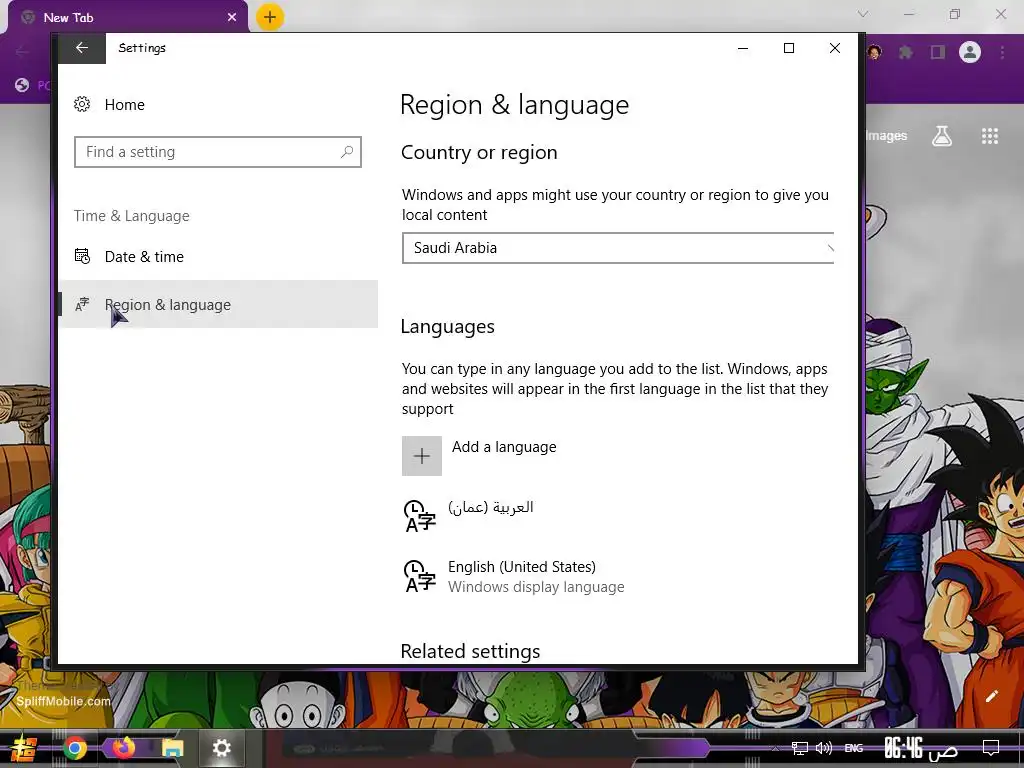Click the Add a language button

(480, 456)
